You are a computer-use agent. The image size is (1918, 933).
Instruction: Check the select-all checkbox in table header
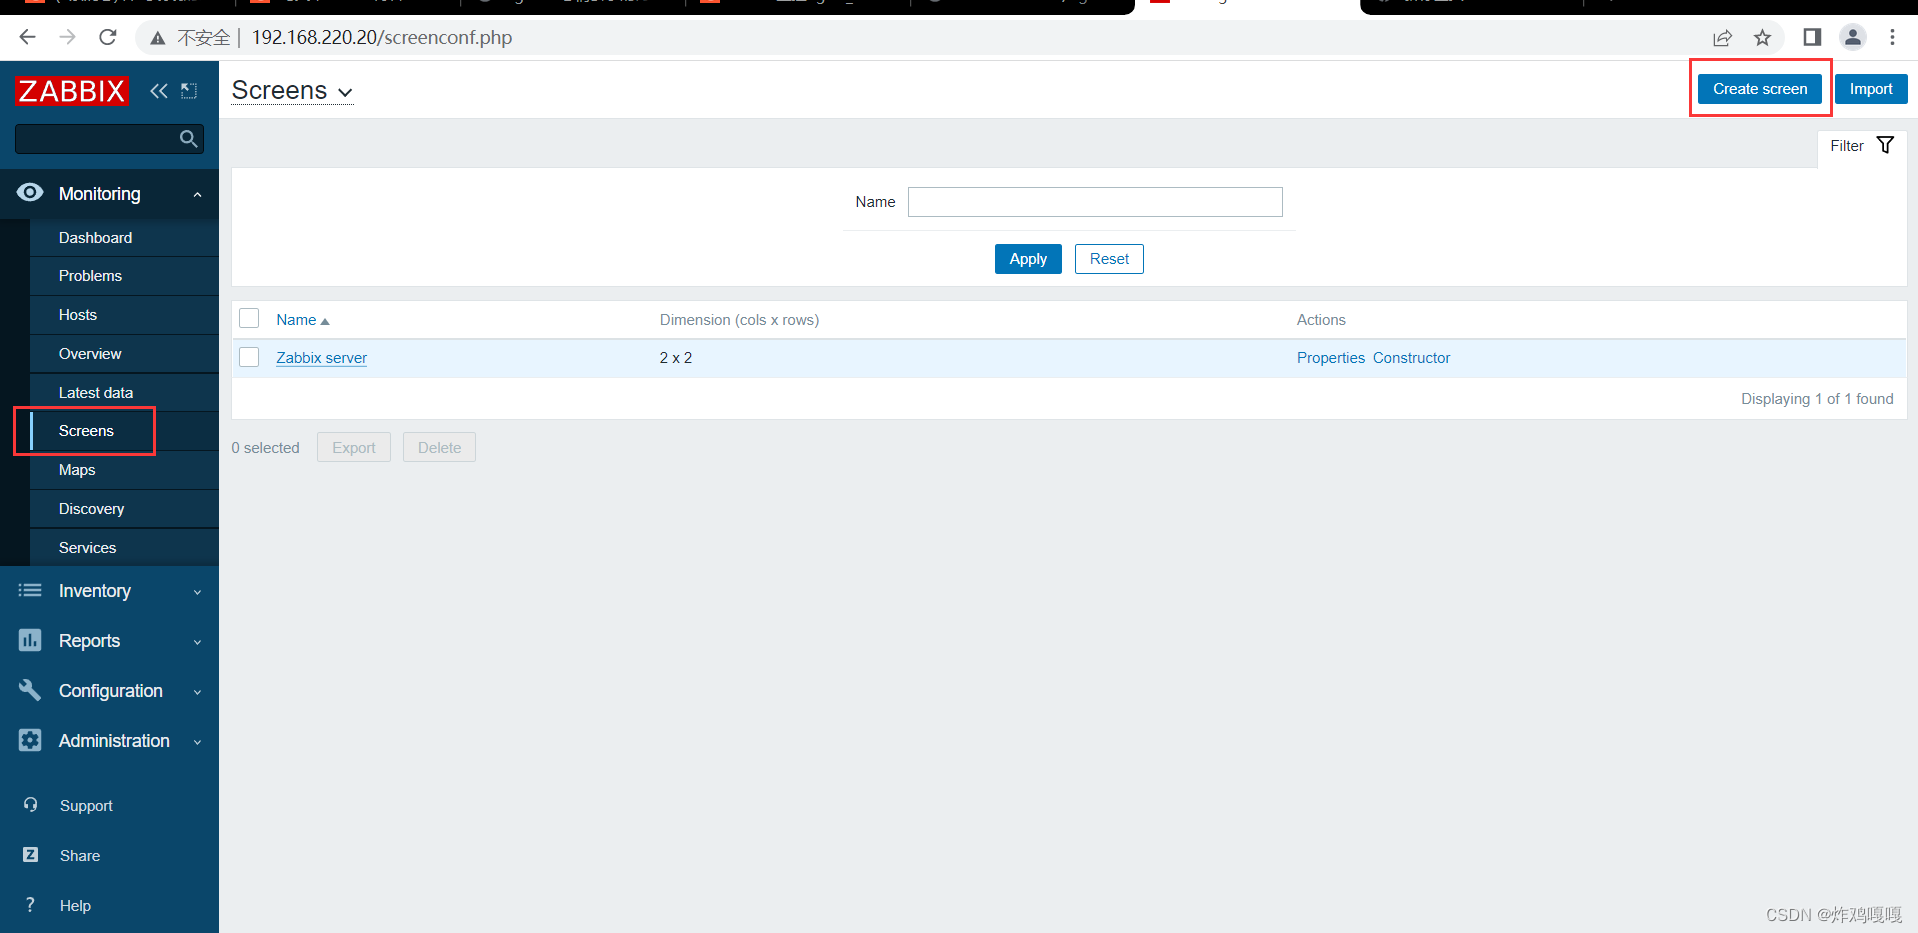[x=249, y=318]
